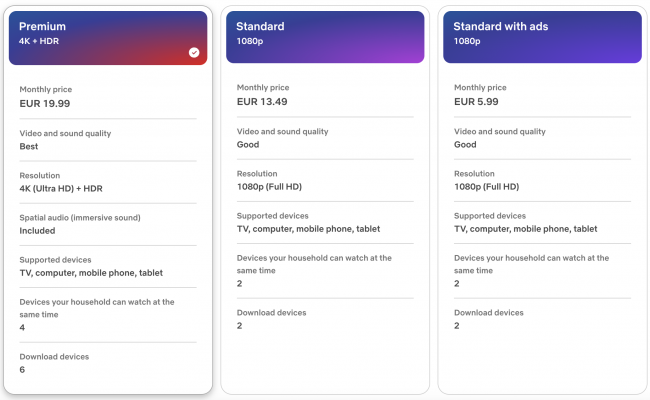Click the Premium plan title text
Viewport: 650px width, 400px height.
coord(42,27)
